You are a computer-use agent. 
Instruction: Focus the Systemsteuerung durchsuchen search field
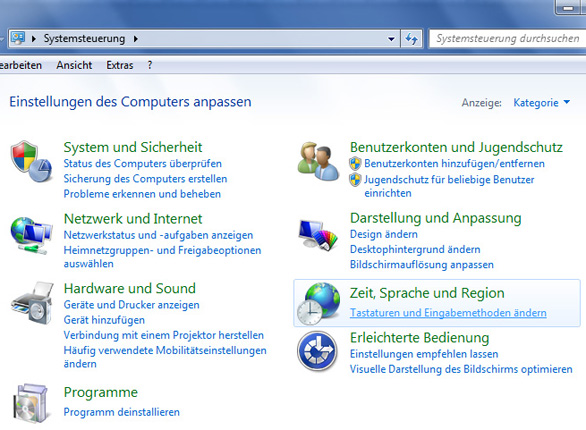coord(507,38)
